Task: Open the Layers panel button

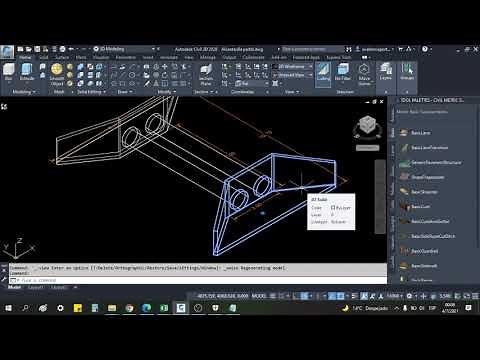Action: (386, 72)
